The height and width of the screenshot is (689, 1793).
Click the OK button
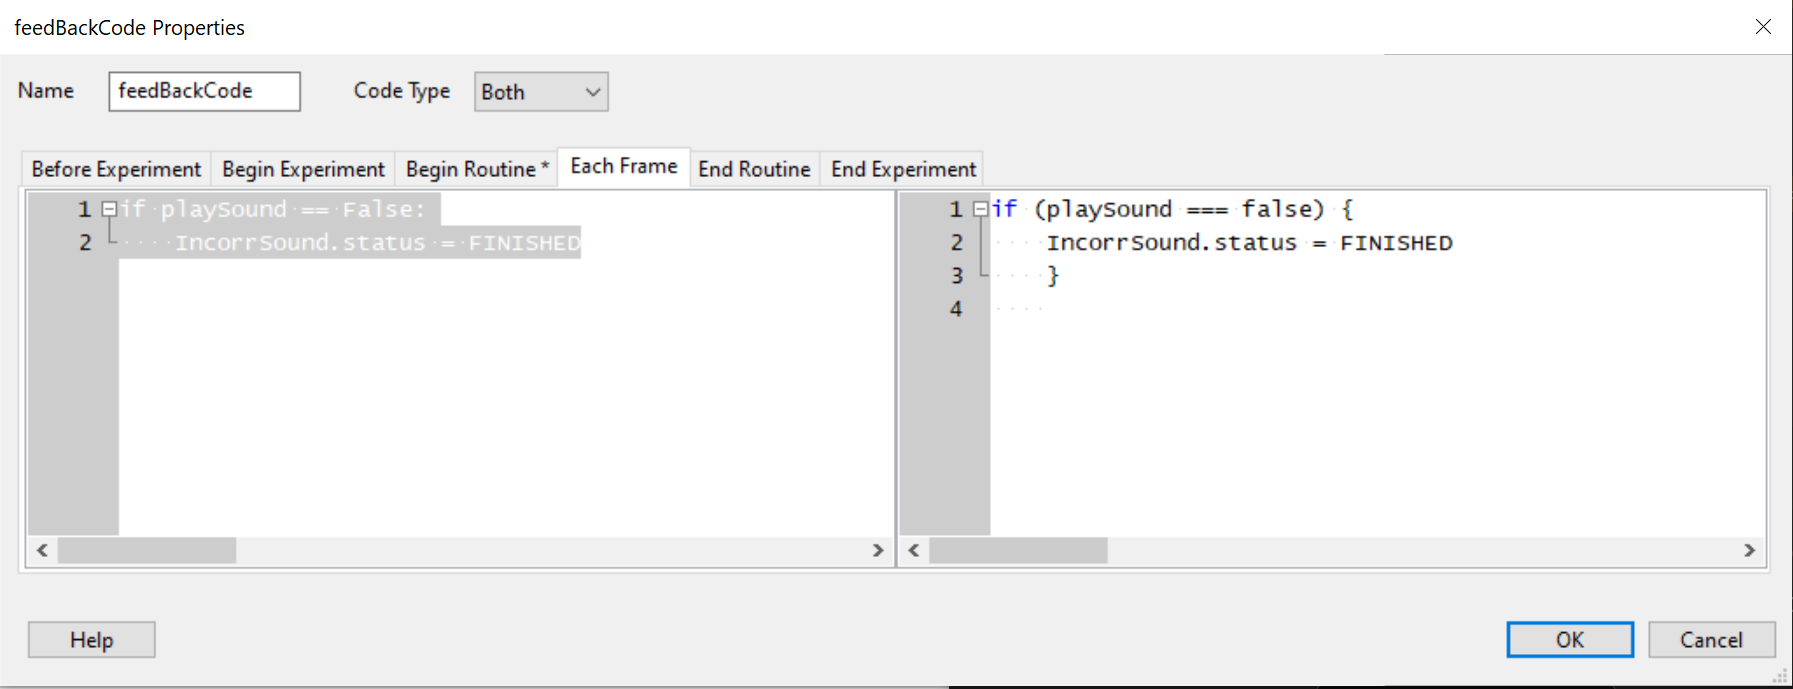[x=1569, y=640]
